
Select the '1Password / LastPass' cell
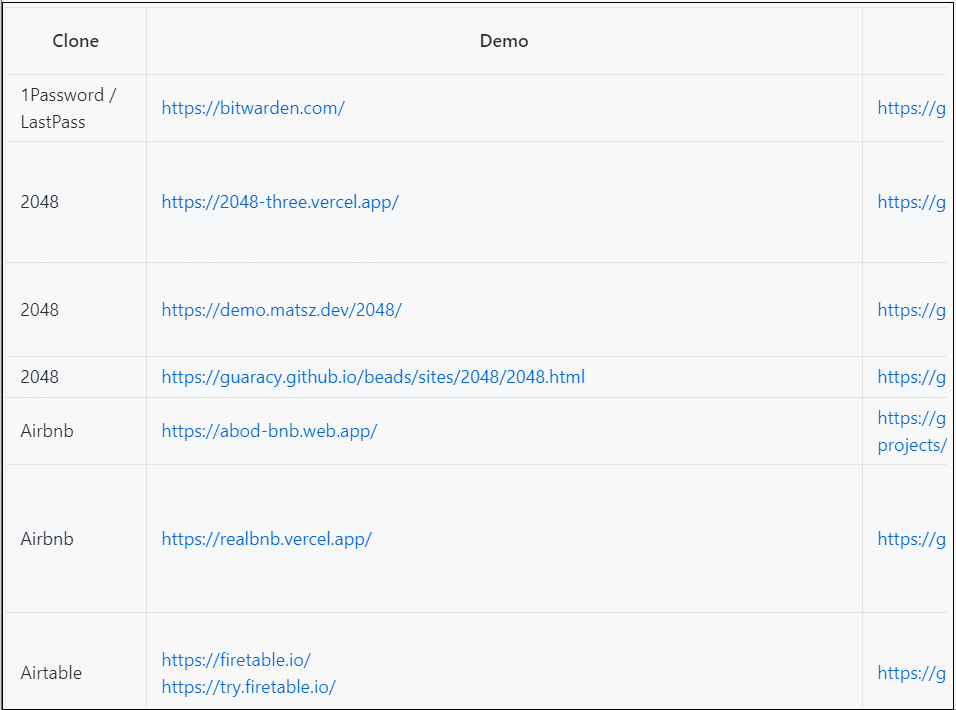76,108
